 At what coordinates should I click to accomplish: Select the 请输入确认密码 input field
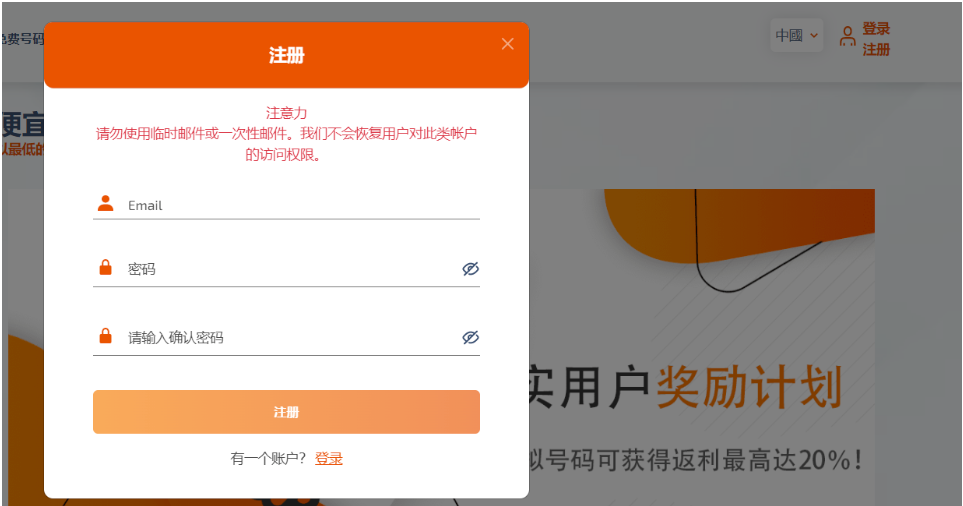point(290,338)
